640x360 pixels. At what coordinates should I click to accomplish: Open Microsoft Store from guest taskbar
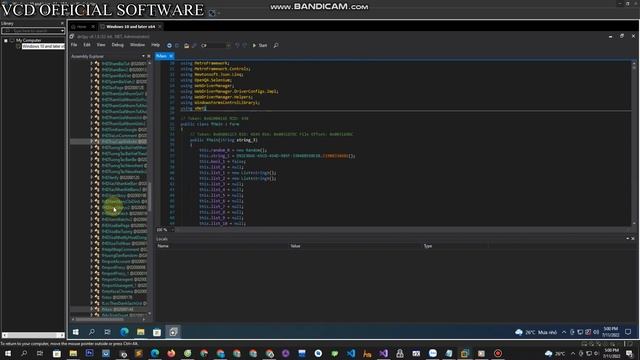click(157, 332)
